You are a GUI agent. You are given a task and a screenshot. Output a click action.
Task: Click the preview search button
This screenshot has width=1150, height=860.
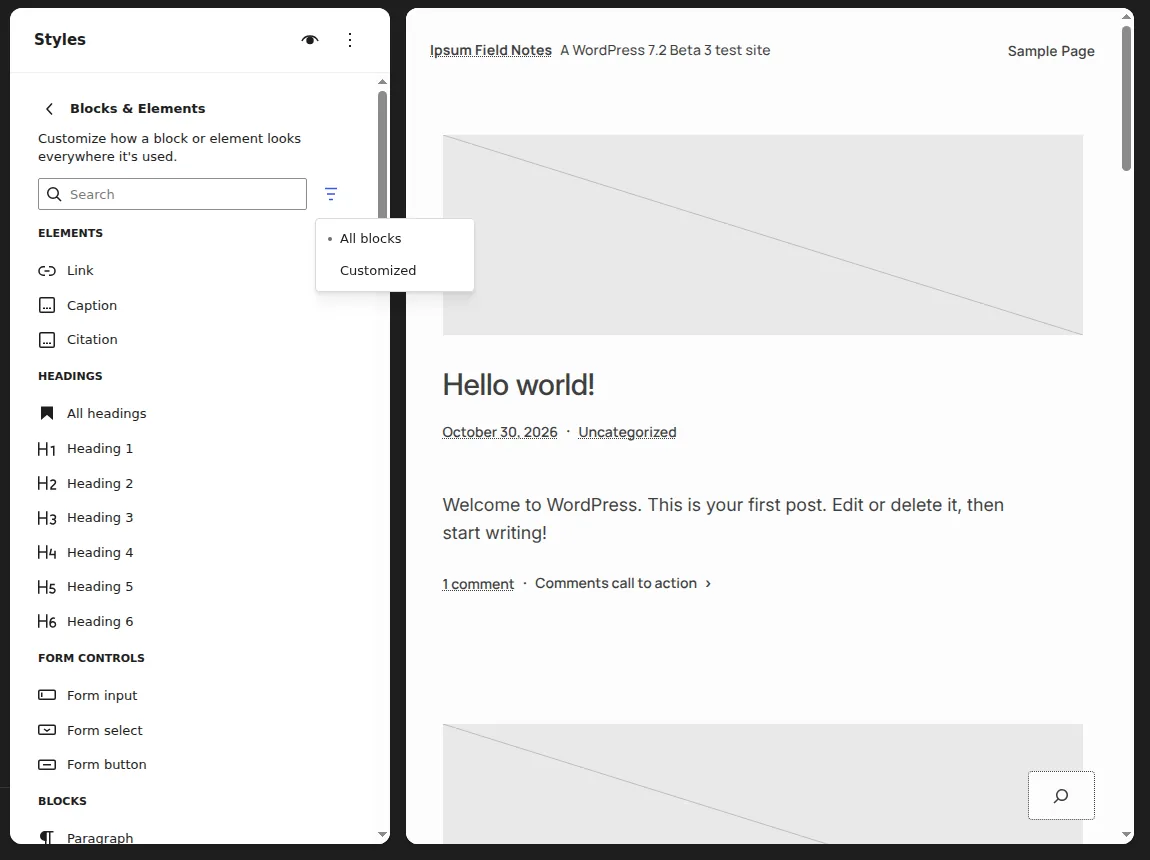[1061, 795]
